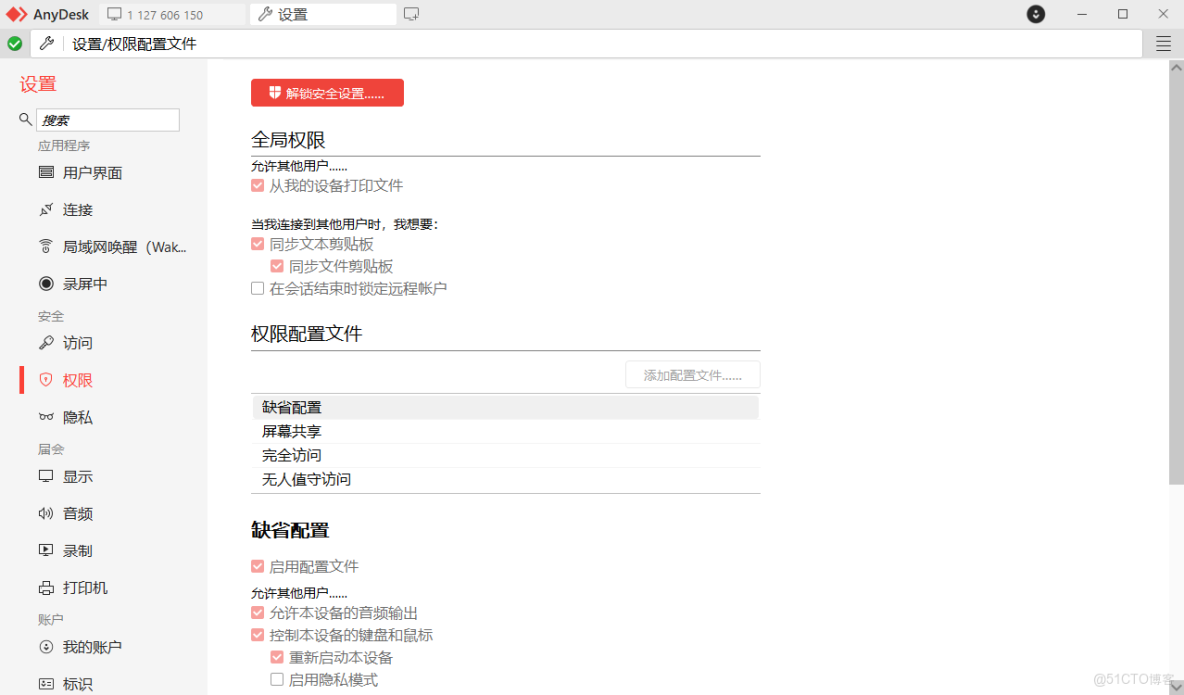1184x695 pixels.
Task: Enable 启用隐私模式 option
Action: pyautogui.click(x=277, y=679)
